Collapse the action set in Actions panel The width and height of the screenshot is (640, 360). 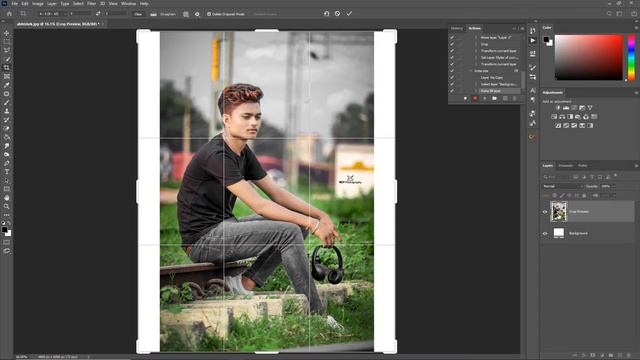[471, 71]
